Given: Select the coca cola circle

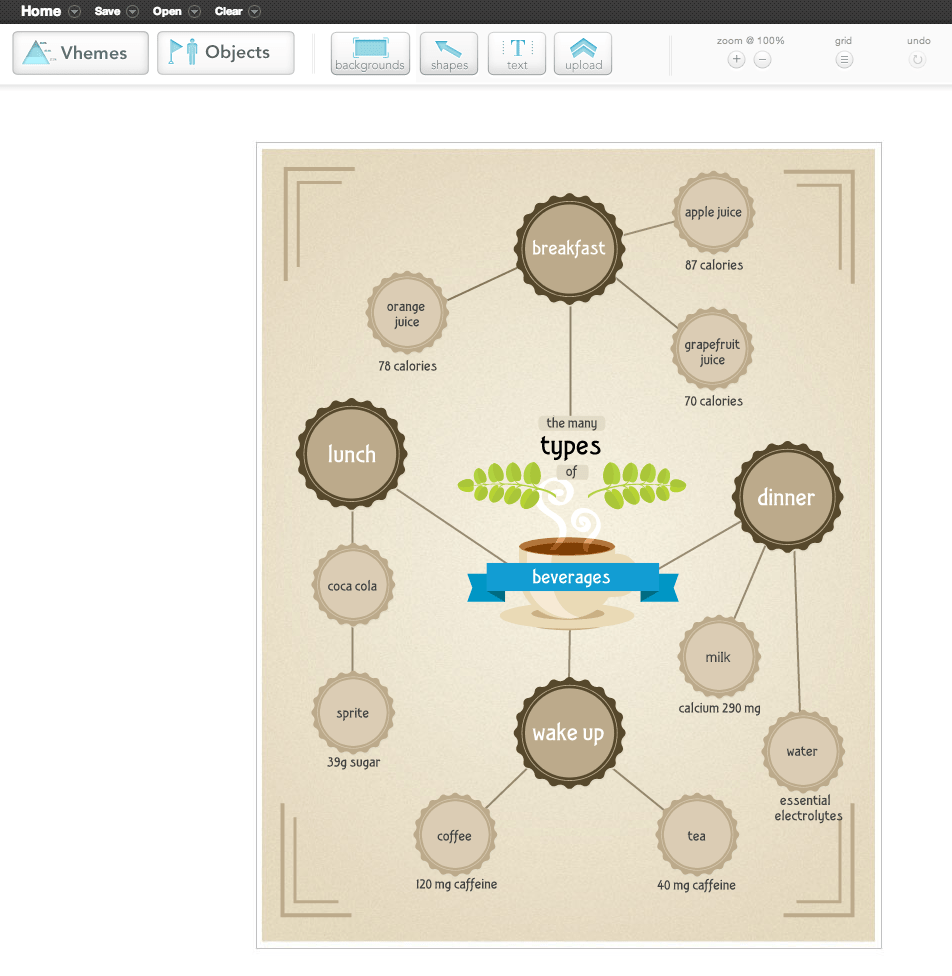Looking at the screenshot, I should 353,585.
